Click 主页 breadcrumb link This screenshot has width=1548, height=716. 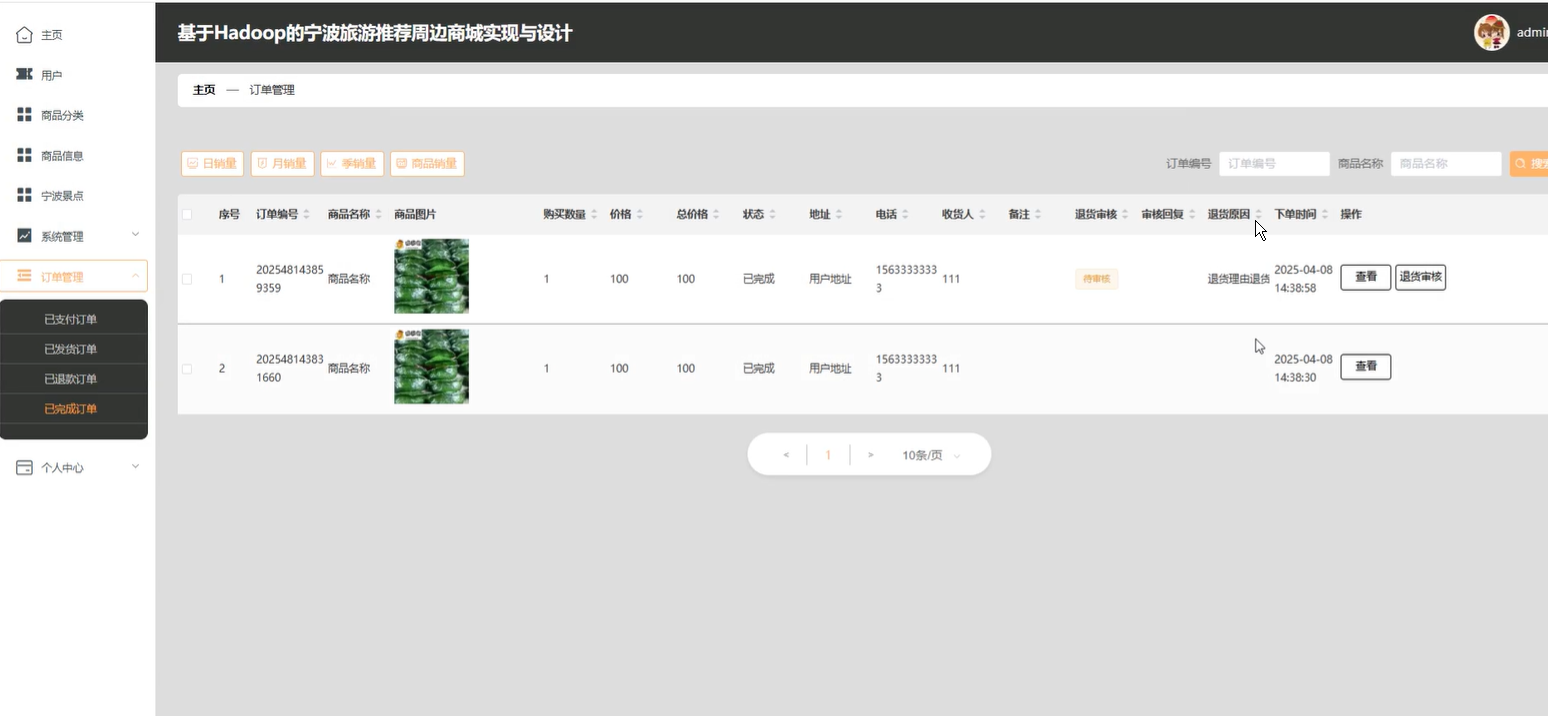point(204,90)
